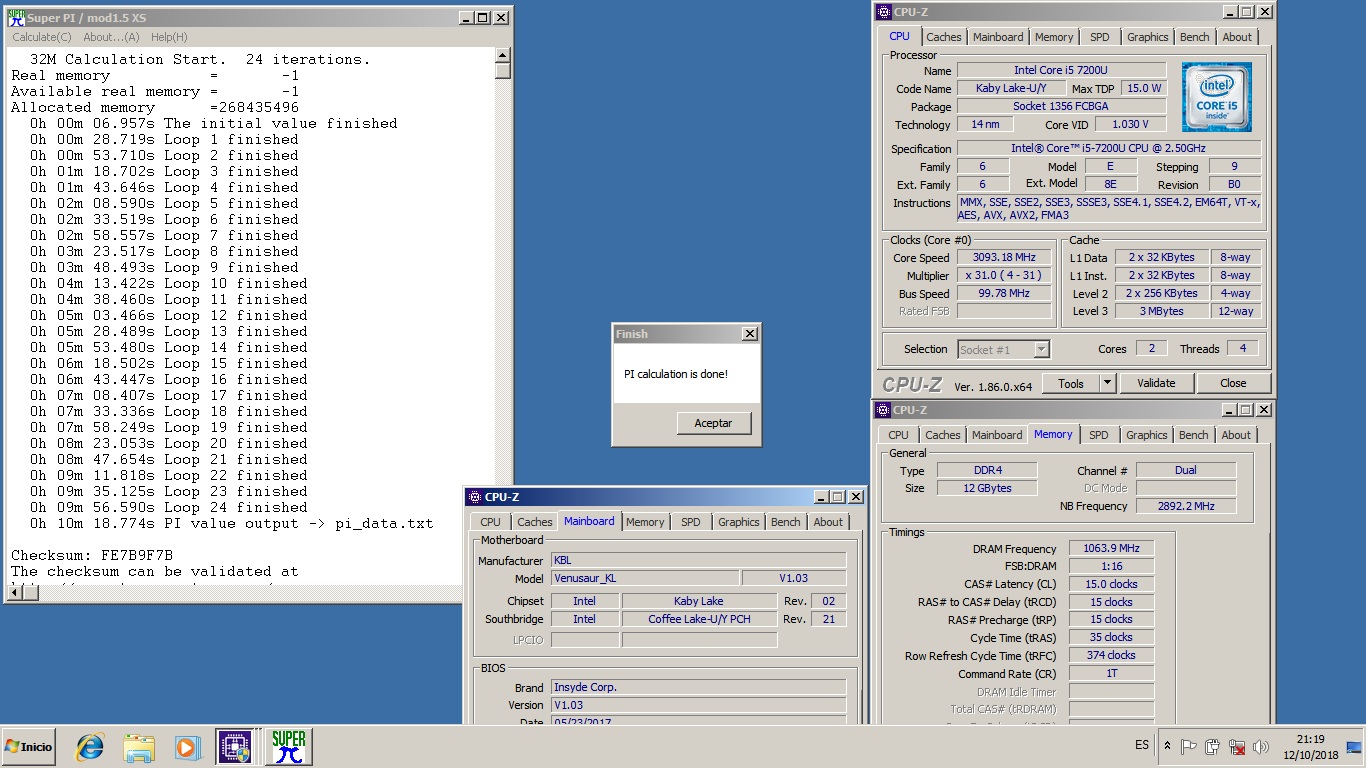Show hidden tray icons arrow

click(x=1167, y=746)
